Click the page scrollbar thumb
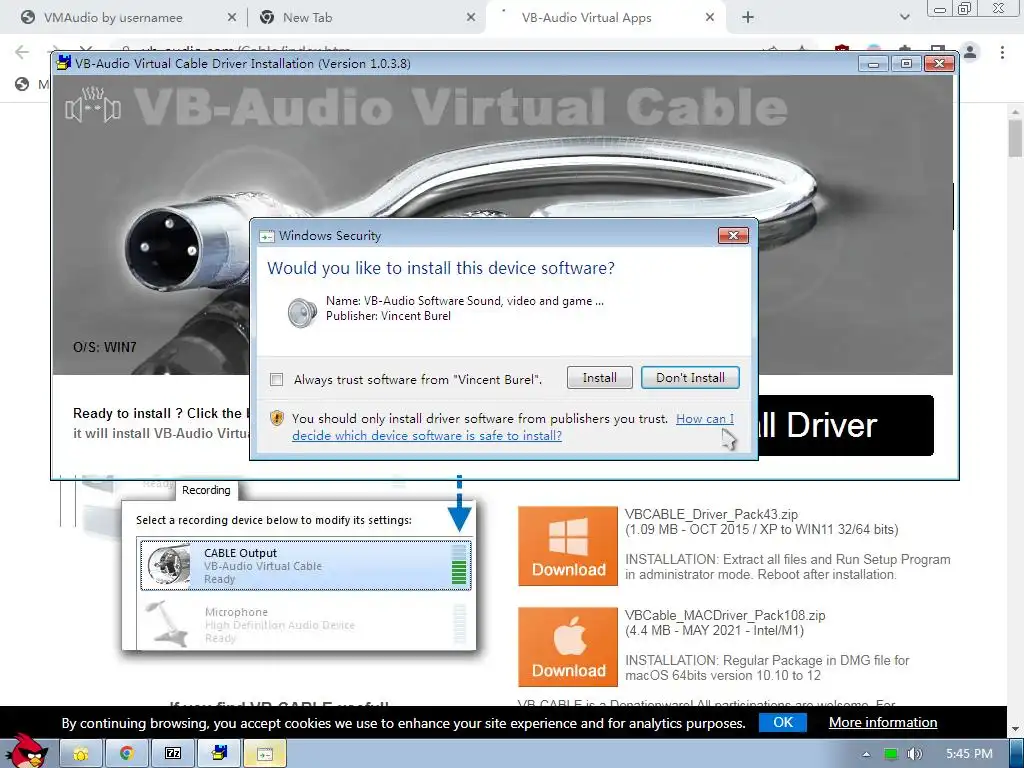 (1015, 138)
